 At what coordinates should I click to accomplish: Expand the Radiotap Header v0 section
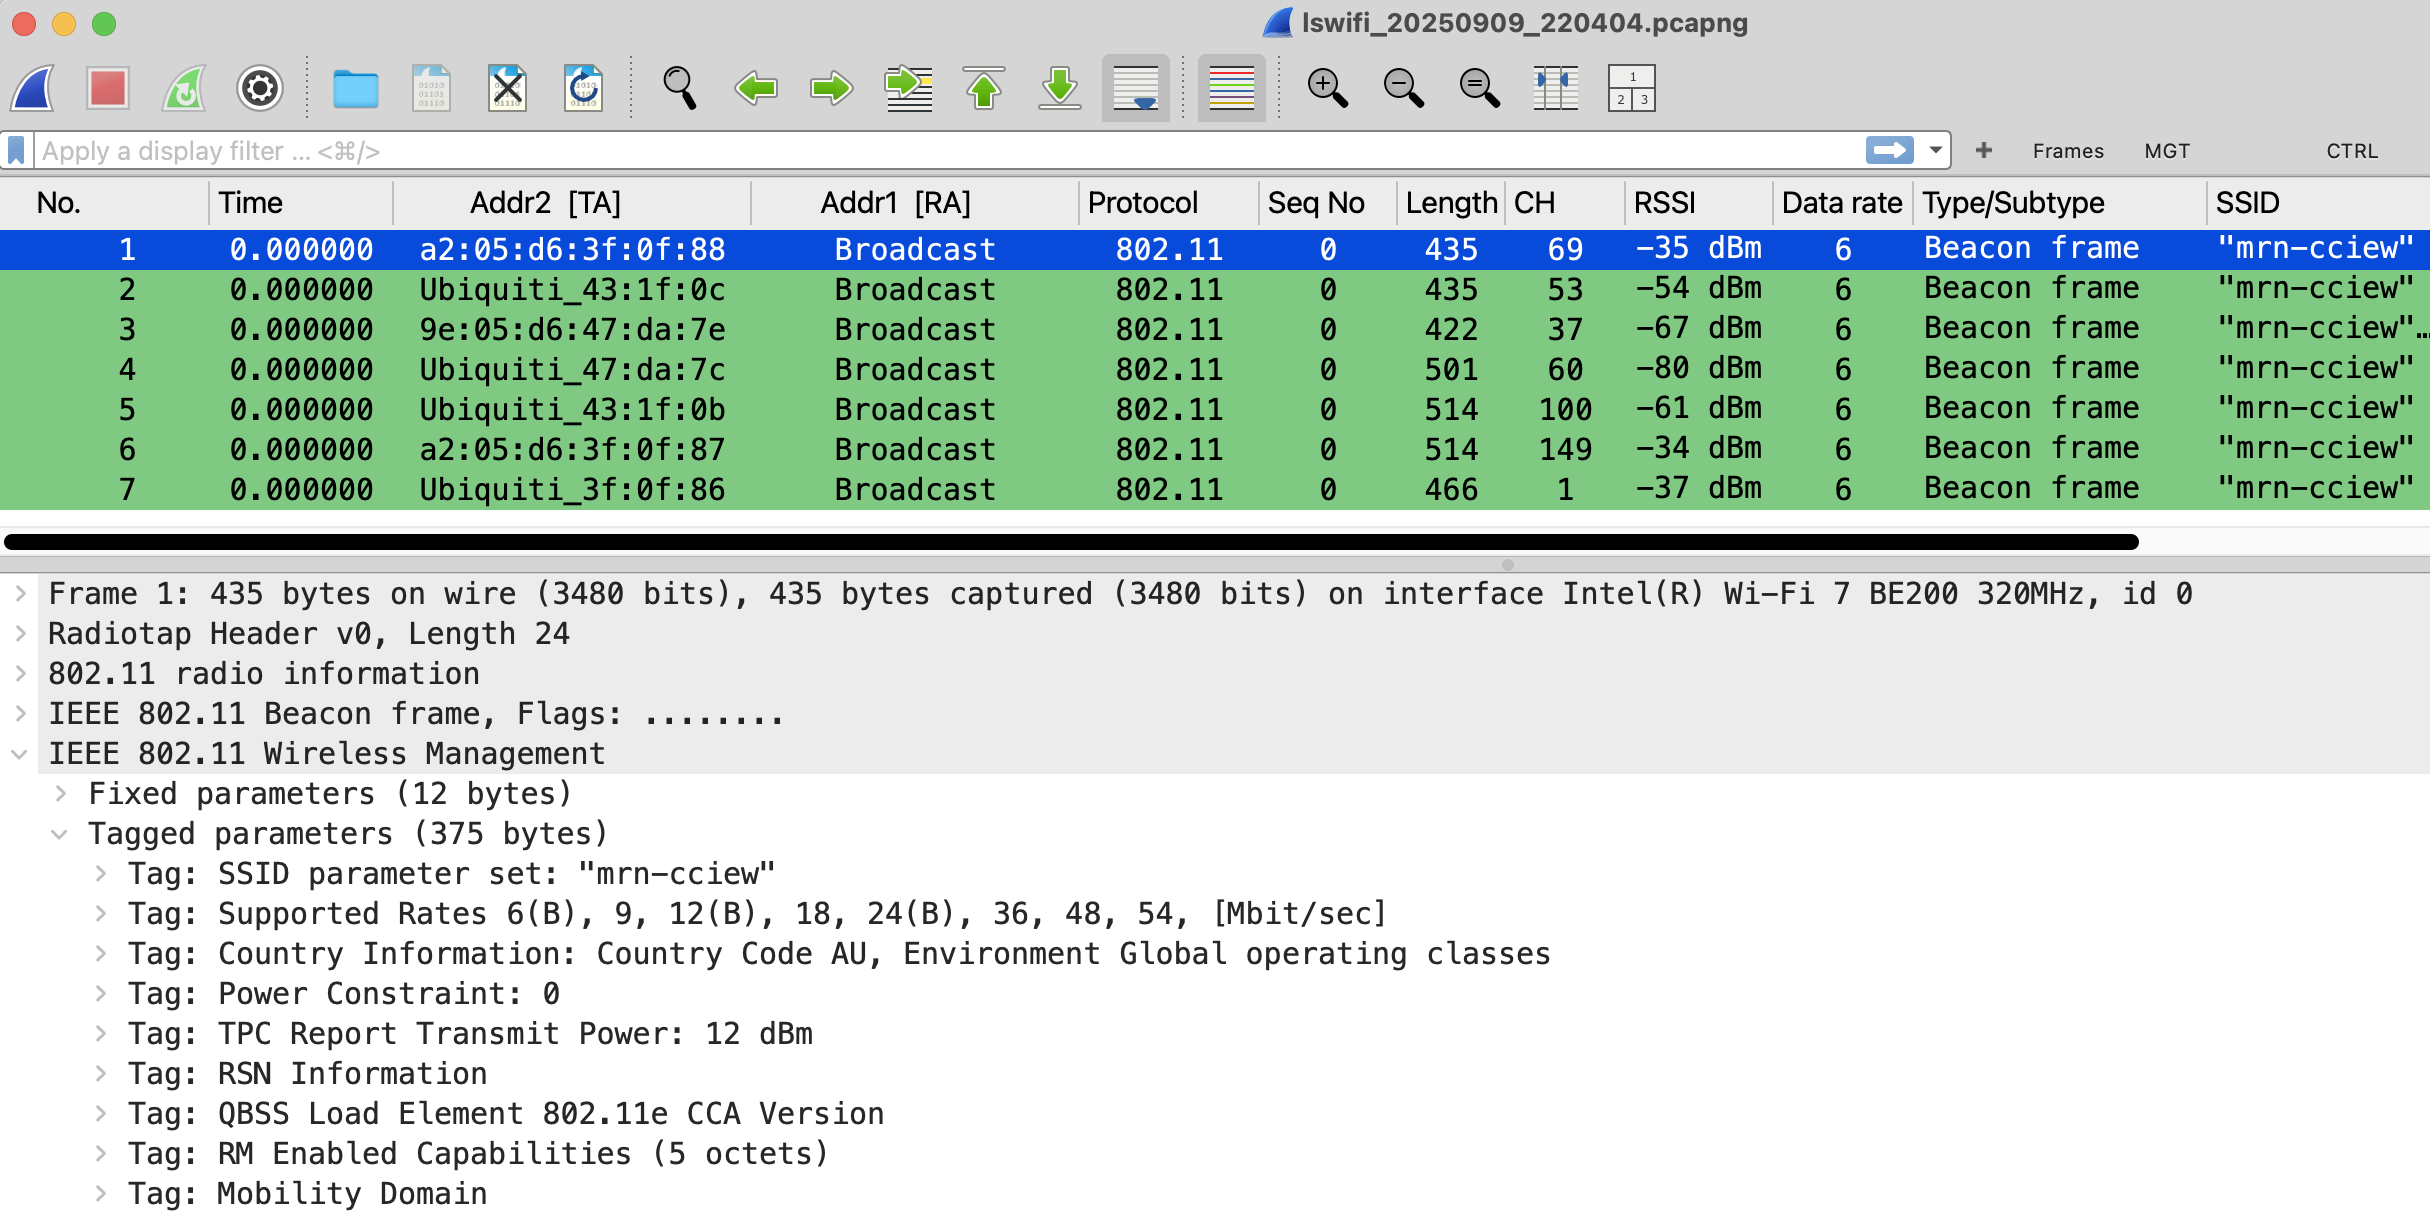20,634
